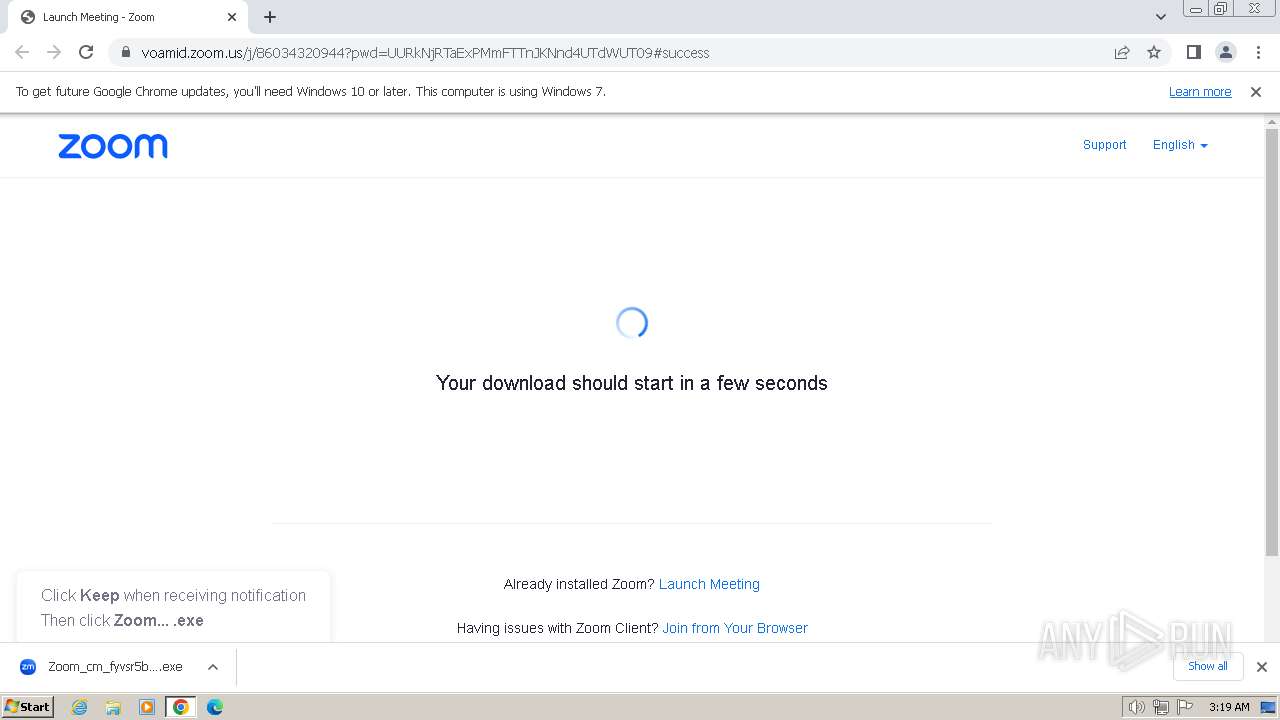Open the Windows Start menu
This screenshot has height=720, width=1280.
28,707
